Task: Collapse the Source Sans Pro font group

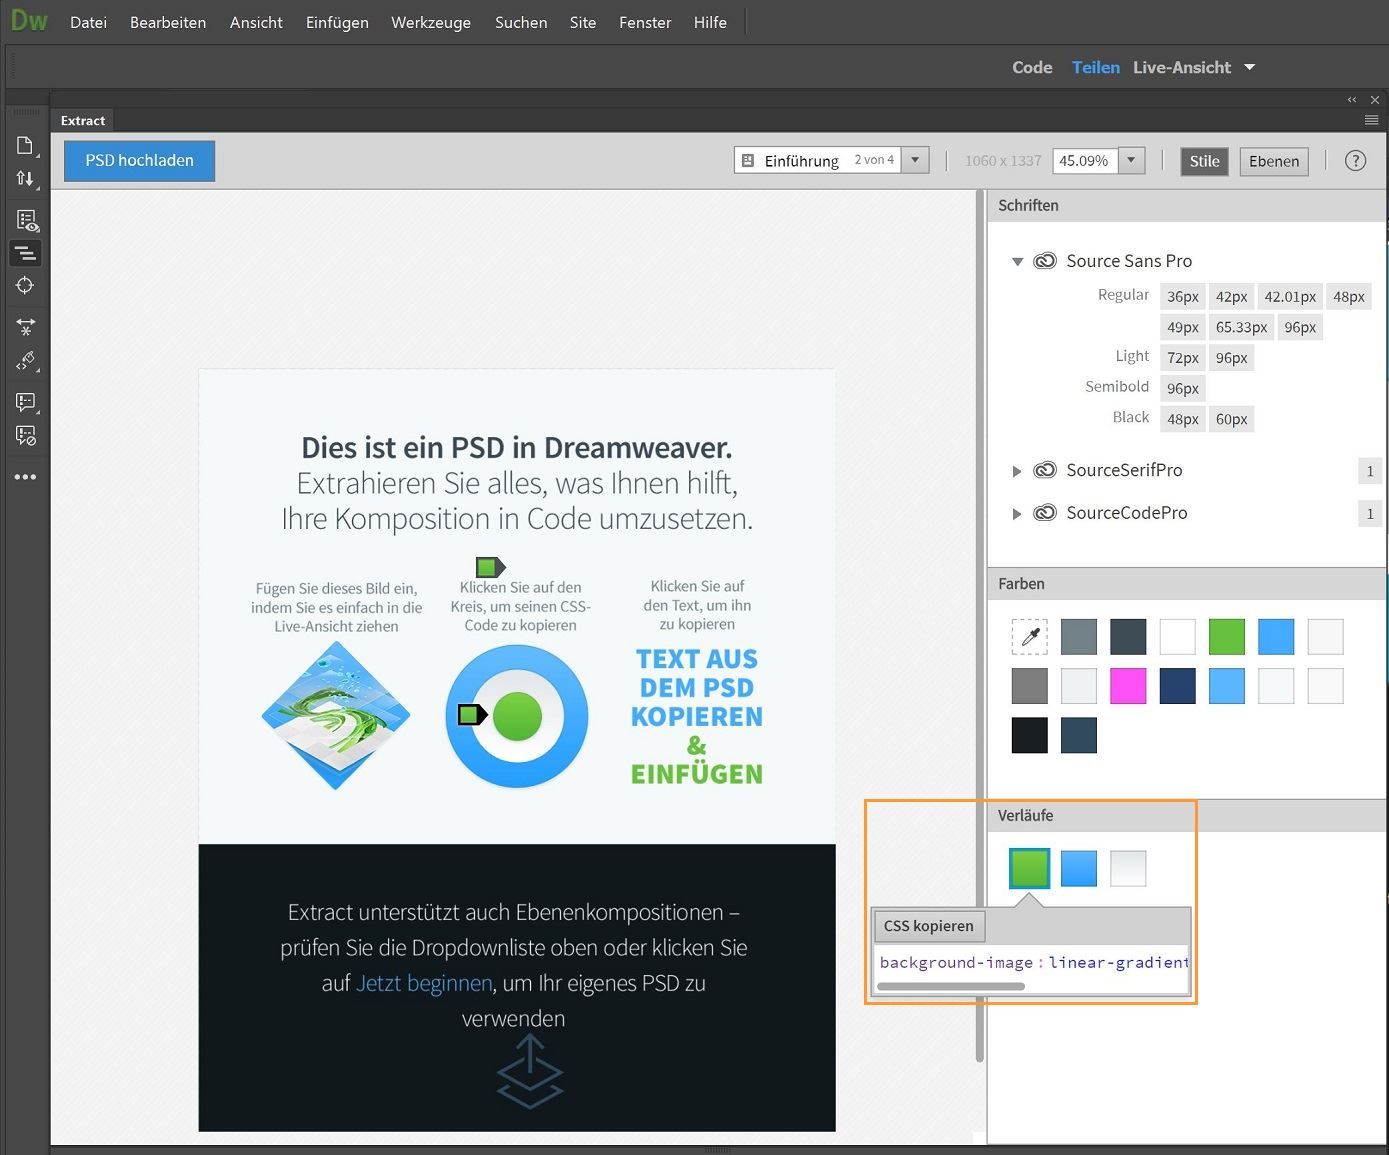Action: 1017,262
